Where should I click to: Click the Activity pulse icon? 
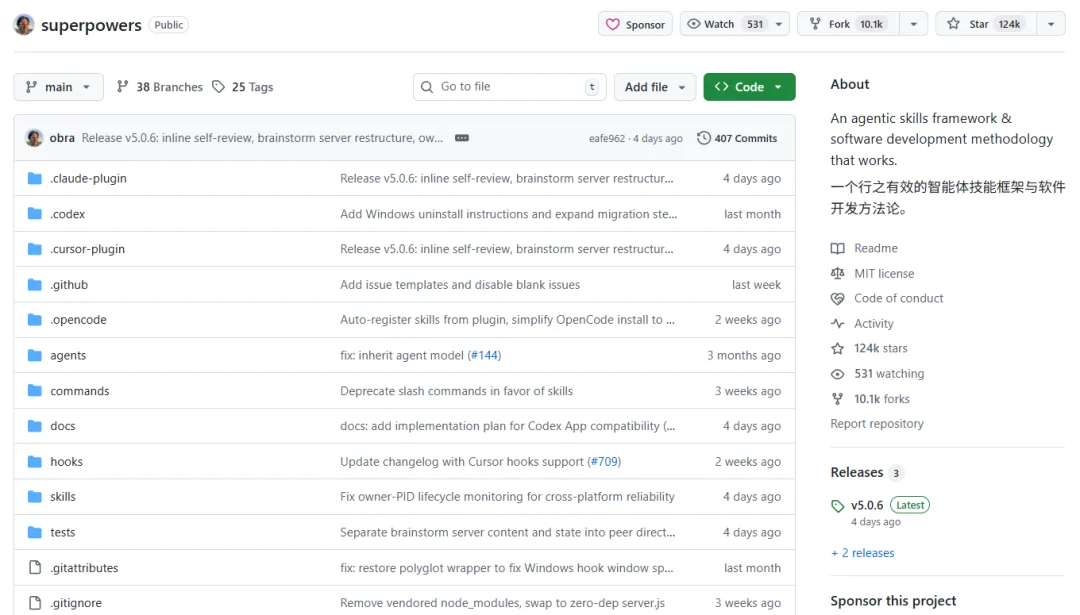coord(838,324)
